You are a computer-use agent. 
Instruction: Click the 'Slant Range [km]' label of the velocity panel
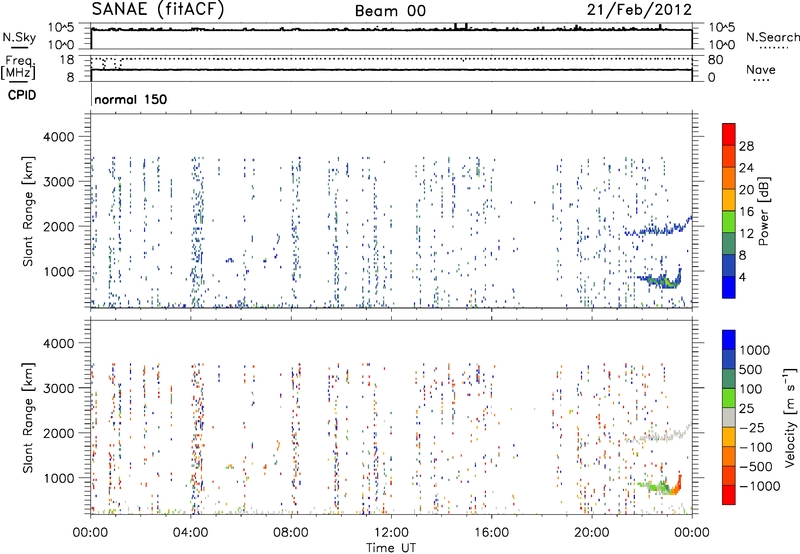(28, 417)
